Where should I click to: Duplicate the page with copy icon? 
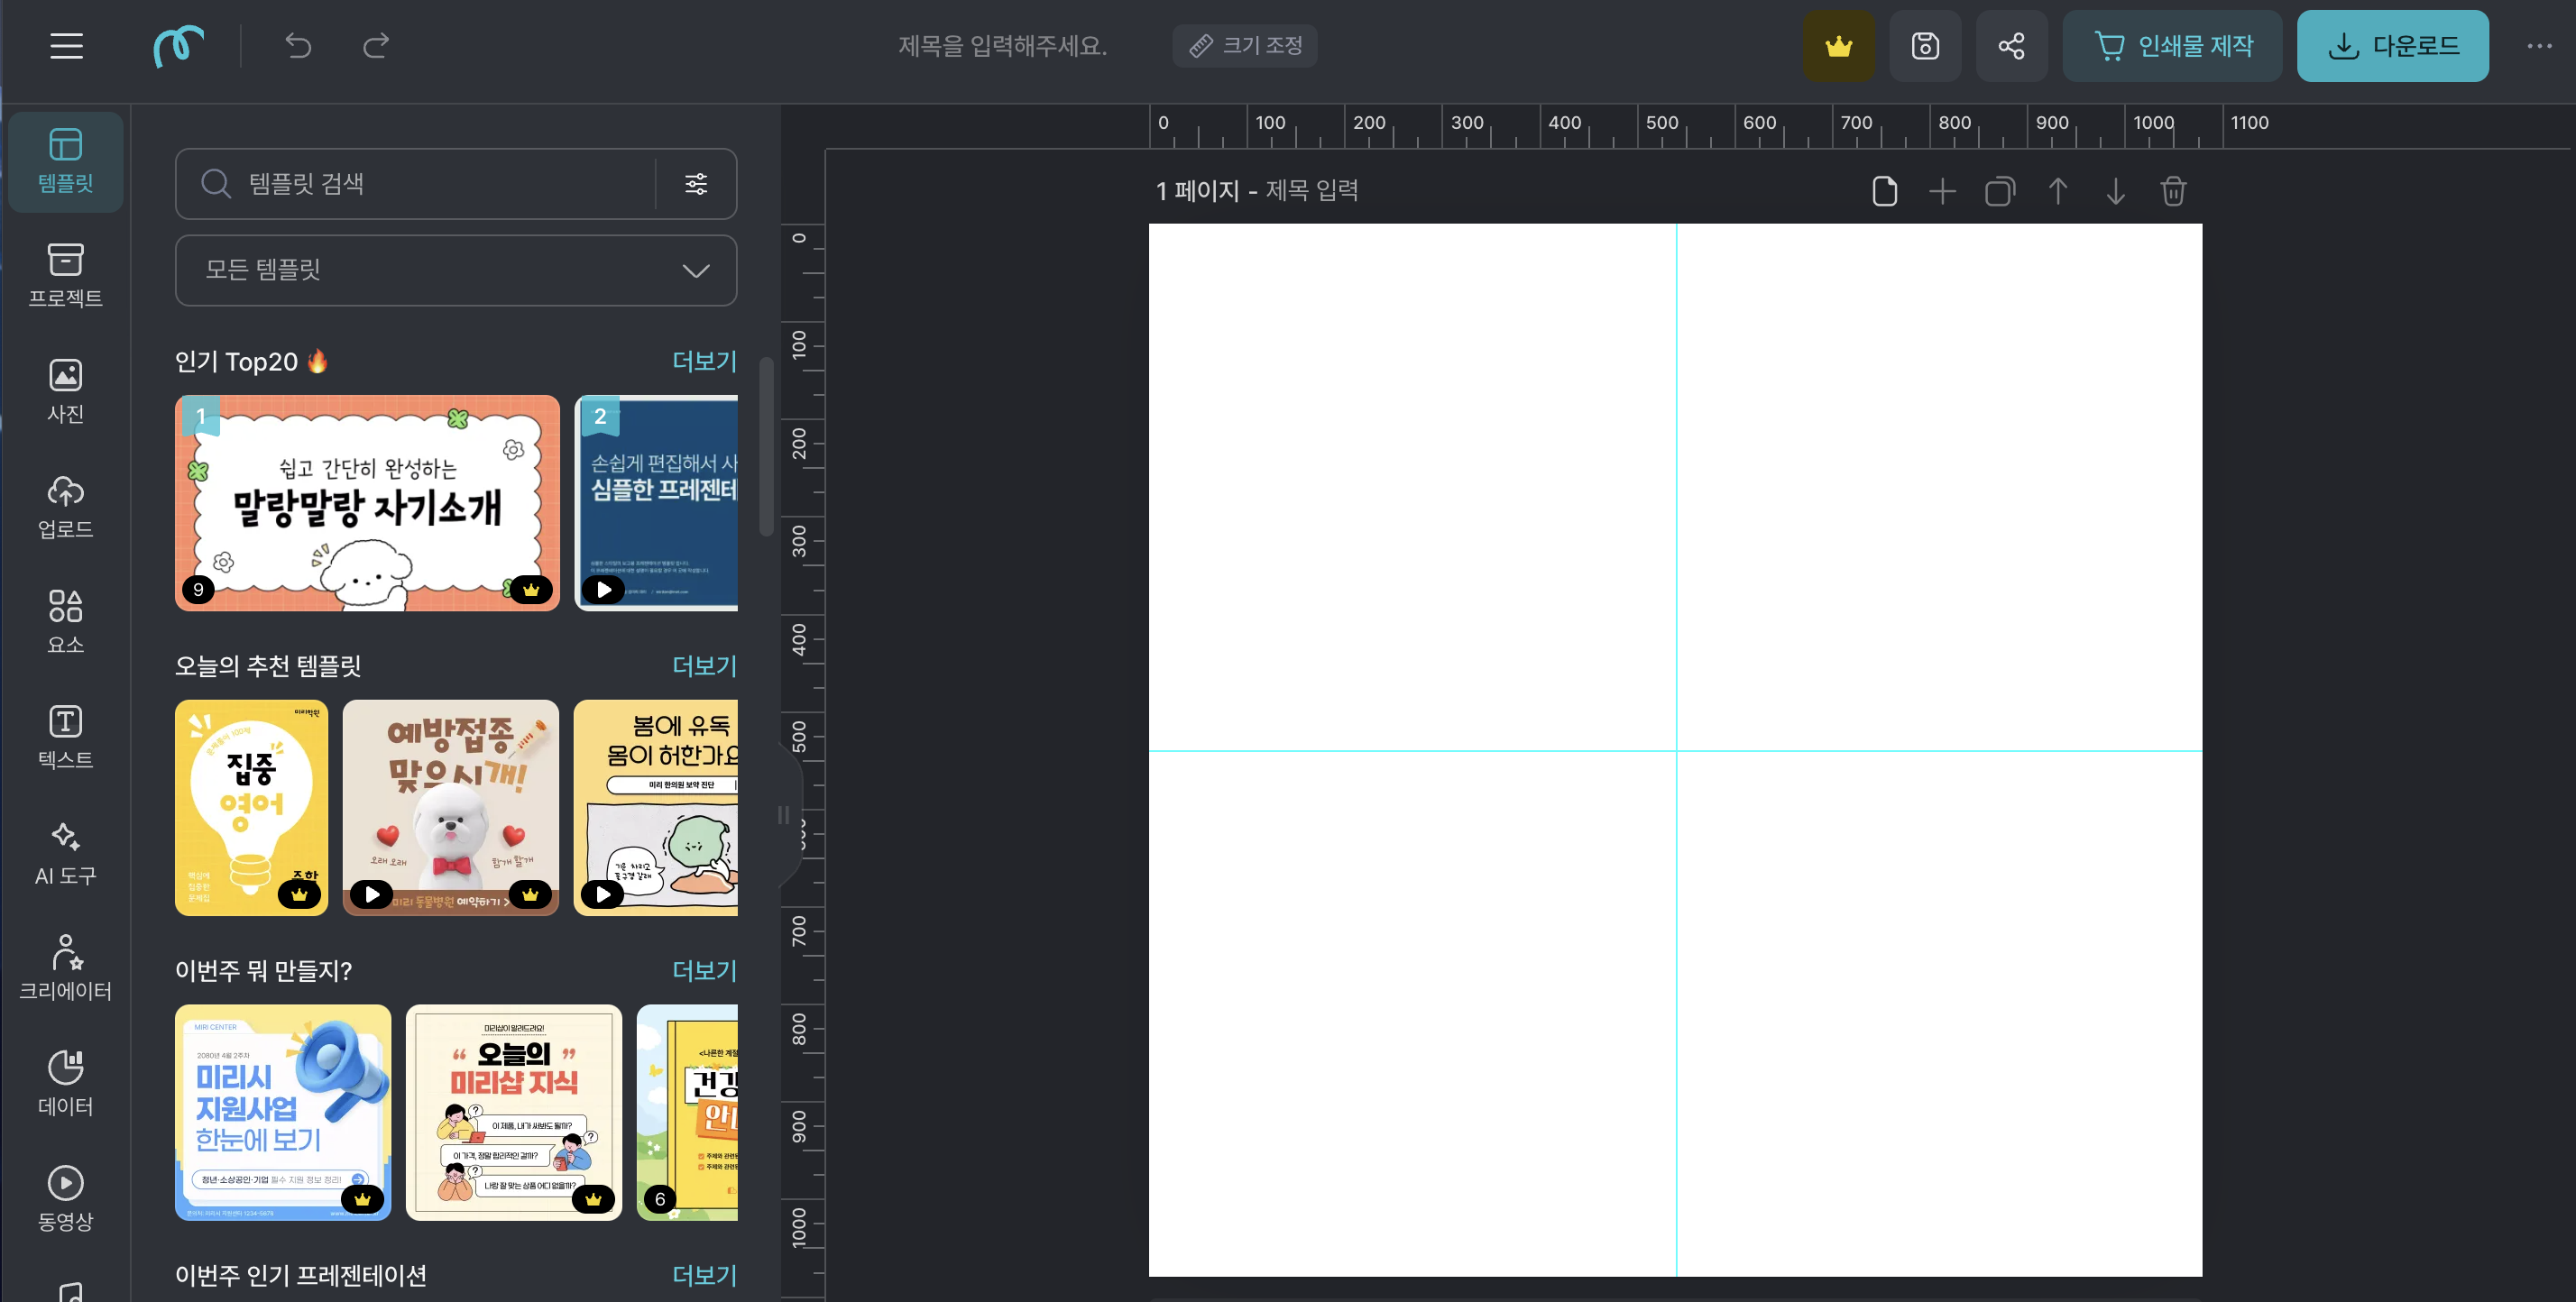click(x=1999, y=191)
